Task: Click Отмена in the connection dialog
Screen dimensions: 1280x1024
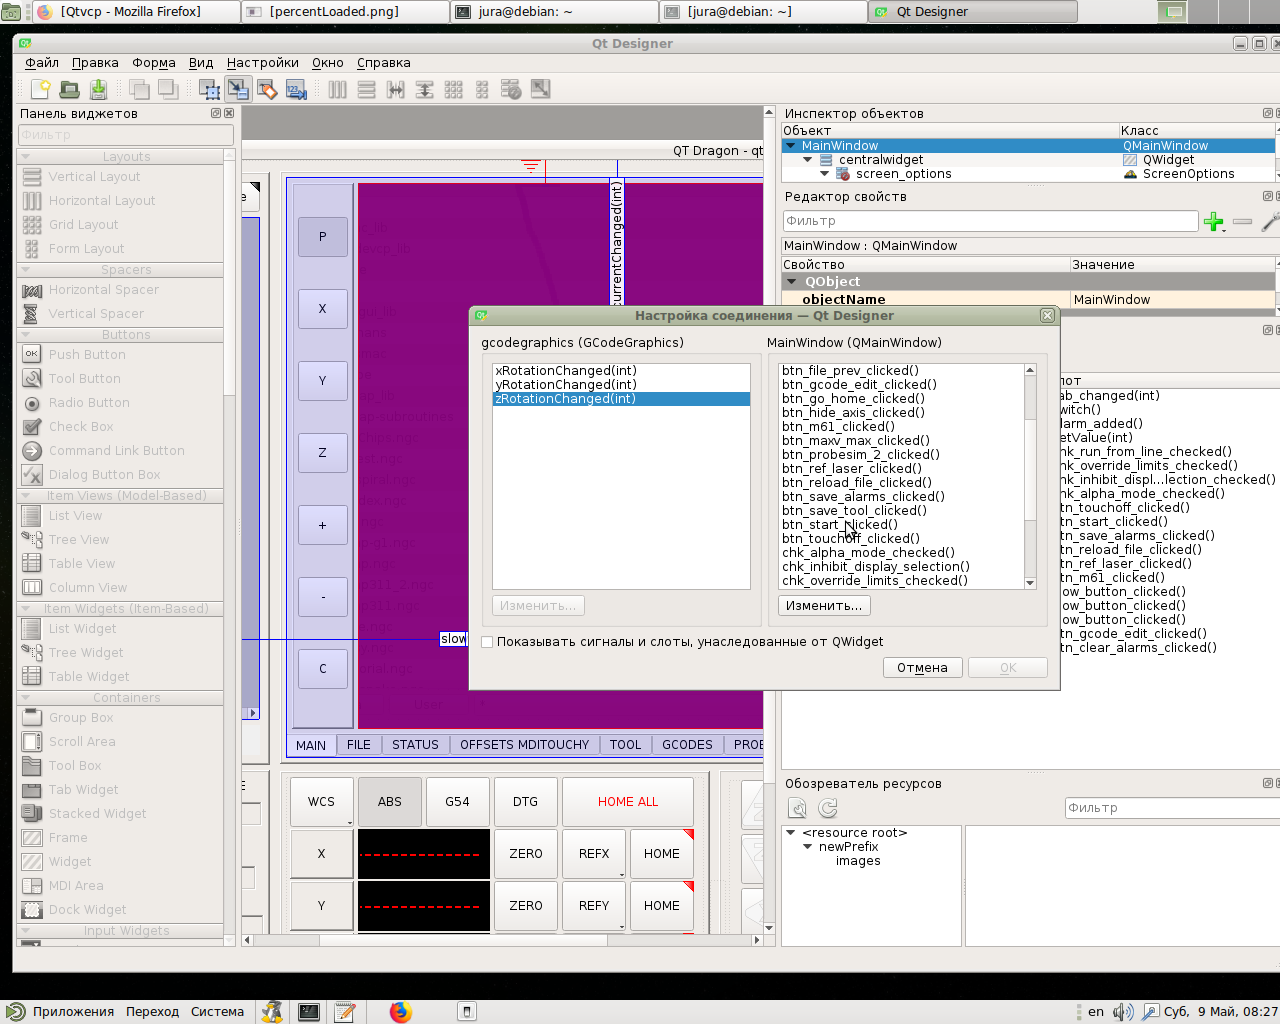Action: [922, 668]
